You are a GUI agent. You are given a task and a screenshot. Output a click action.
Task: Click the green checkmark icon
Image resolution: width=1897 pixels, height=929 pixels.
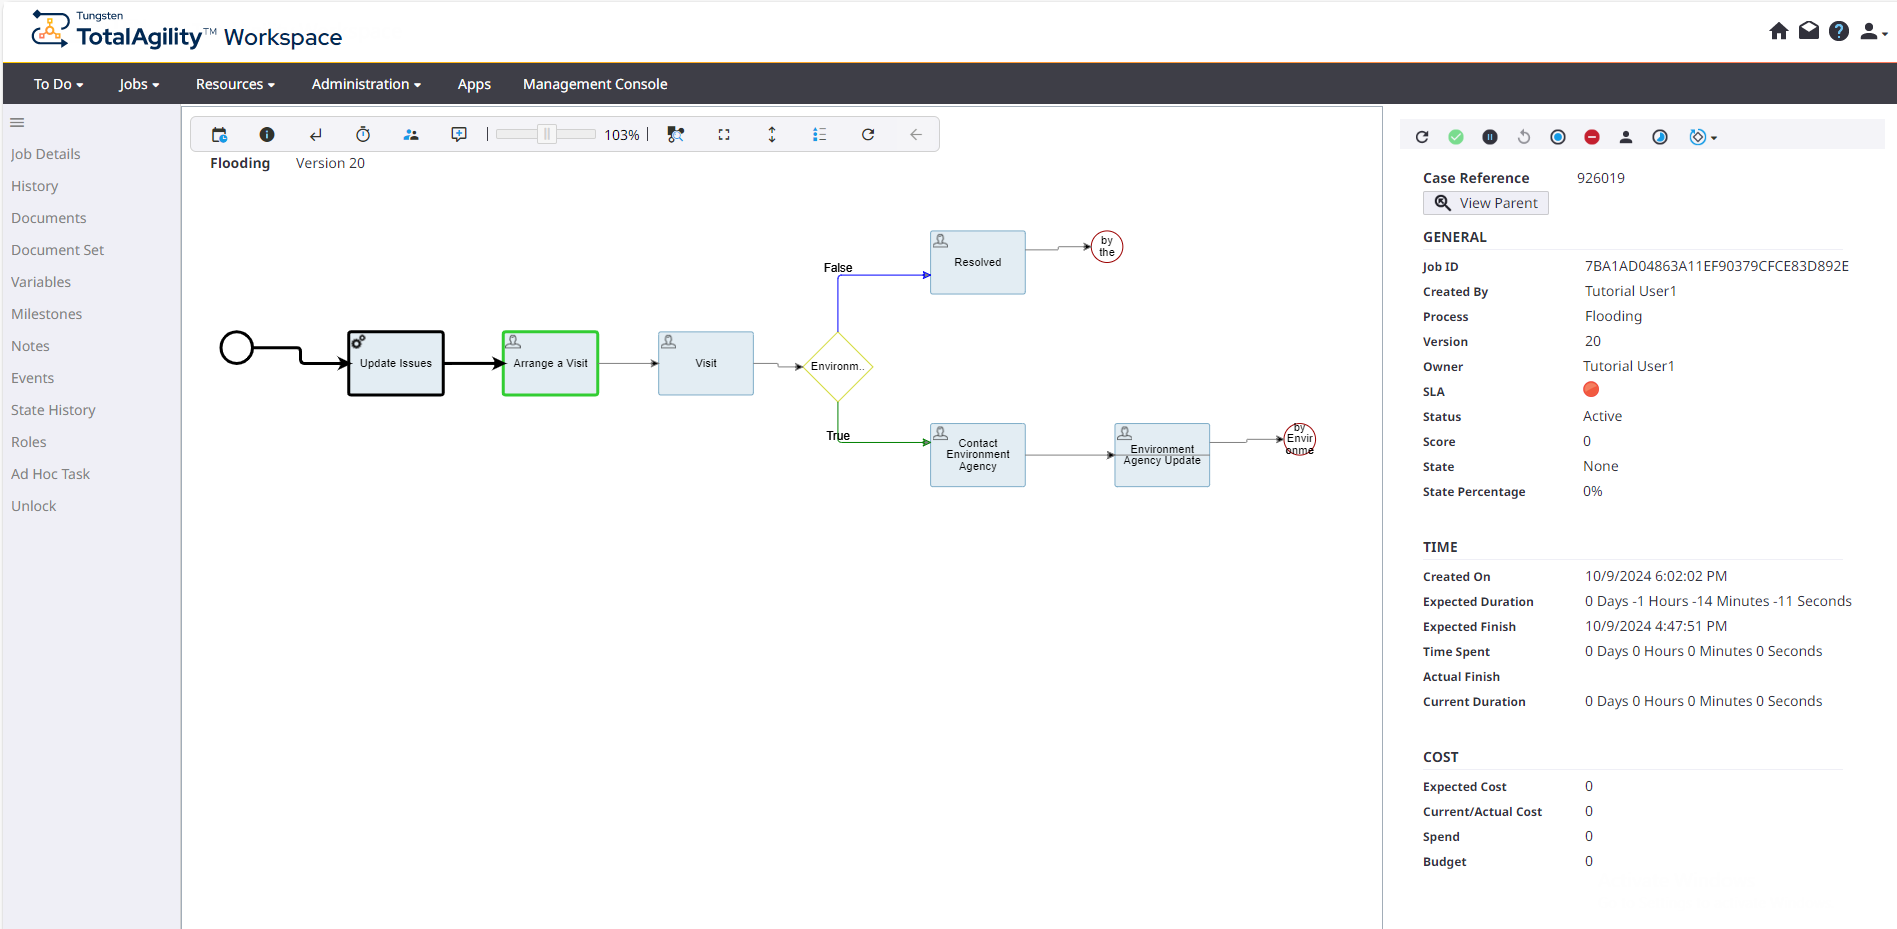[x=1456, y=137]
